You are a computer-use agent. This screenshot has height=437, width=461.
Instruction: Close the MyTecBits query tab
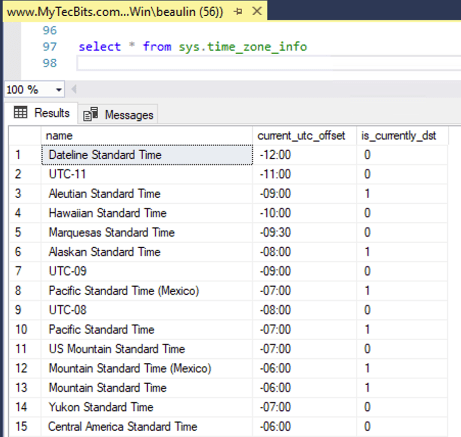tap(257, 11)
